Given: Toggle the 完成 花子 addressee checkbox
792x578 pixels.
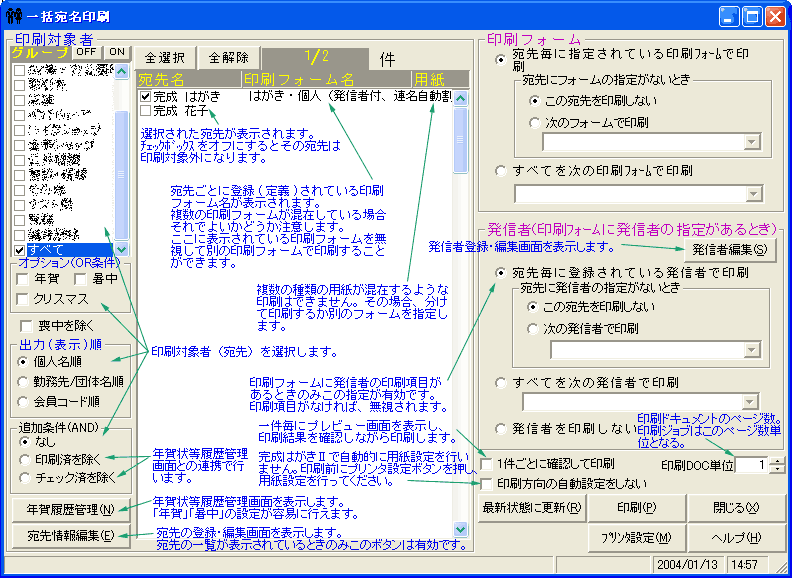Looking at the screenshot, I should [146, 111].
